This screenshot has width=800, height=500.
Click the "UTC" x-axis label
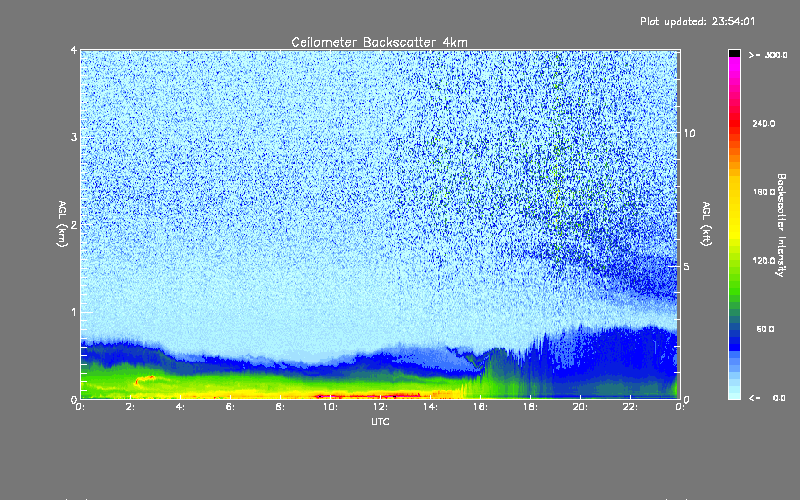point(380,421)
